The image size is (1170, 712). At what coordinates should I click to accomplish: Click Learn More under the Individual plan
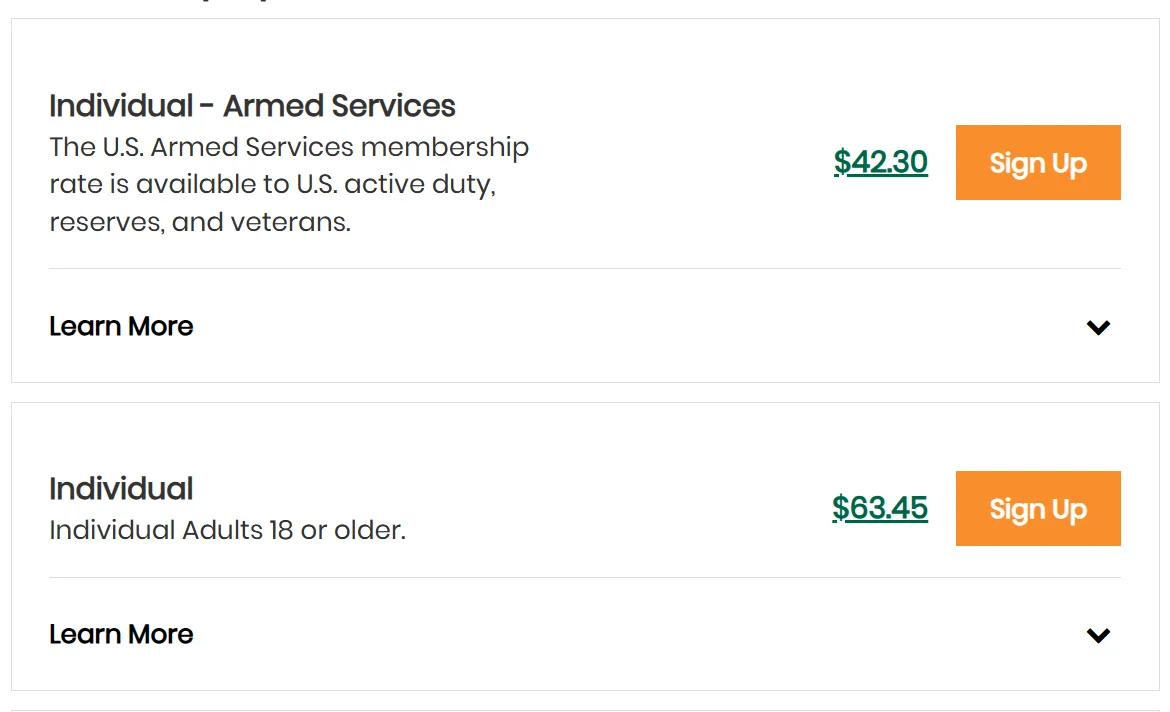tap(121, 635)
